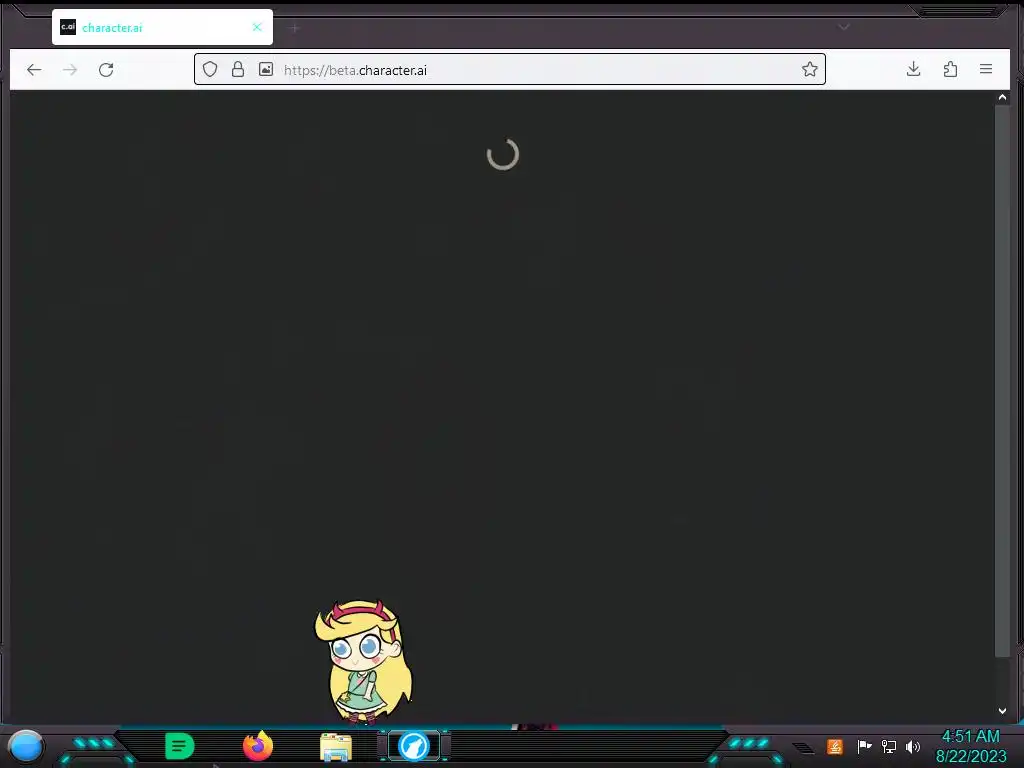Open the Firefox downloads panel
Image resolution: width=1024 pixels, height=768 pixels.
(914, 69)
